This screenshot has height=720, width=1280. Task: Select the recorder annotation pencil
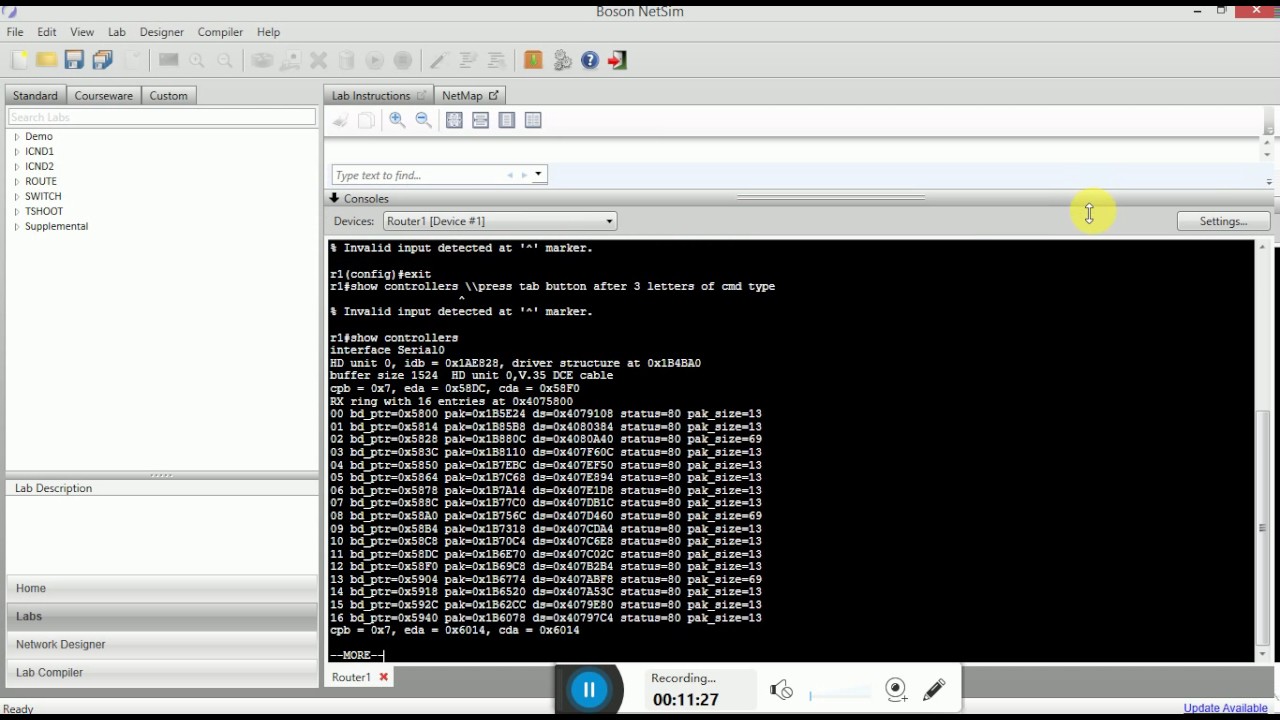point(934,689)
